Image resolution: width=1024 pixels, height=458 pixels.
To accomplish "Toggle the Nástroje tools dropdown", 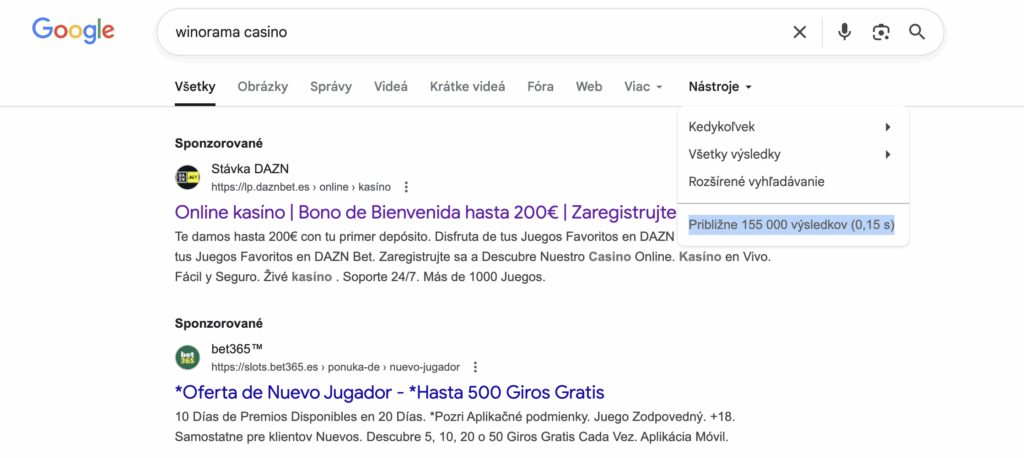I will click(720, 87).
